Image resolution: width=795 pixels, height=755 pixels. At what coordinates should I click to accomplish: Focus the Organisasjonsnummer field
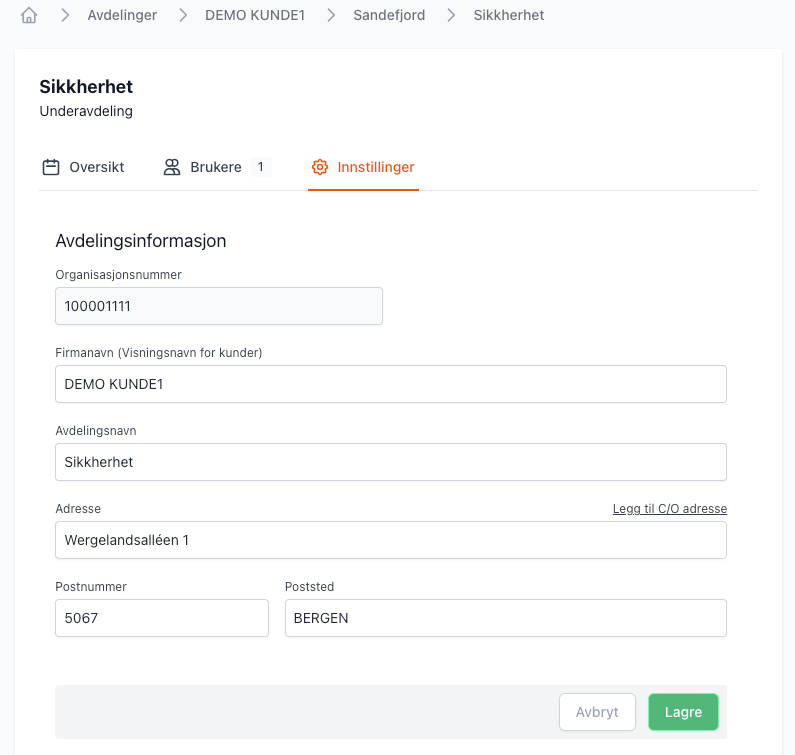(219, 307)
